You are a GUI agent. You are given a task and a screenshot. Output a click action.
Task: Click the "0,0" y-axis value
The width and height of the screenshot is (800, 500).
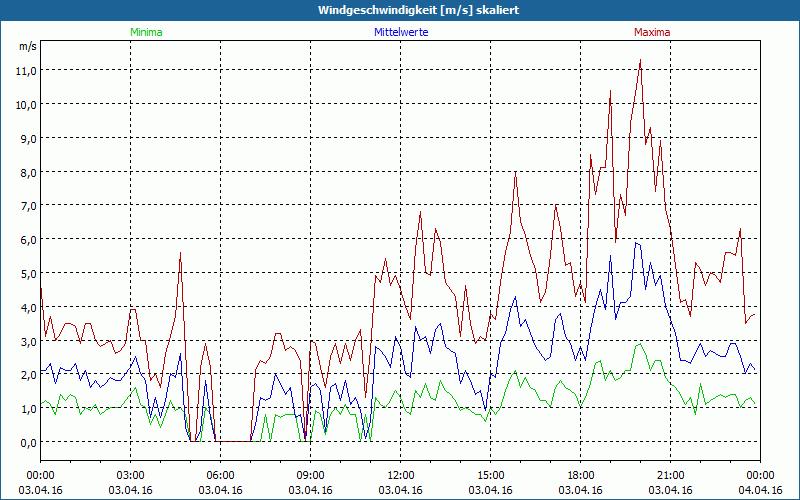pyautogui.click(x=29, y=442)
